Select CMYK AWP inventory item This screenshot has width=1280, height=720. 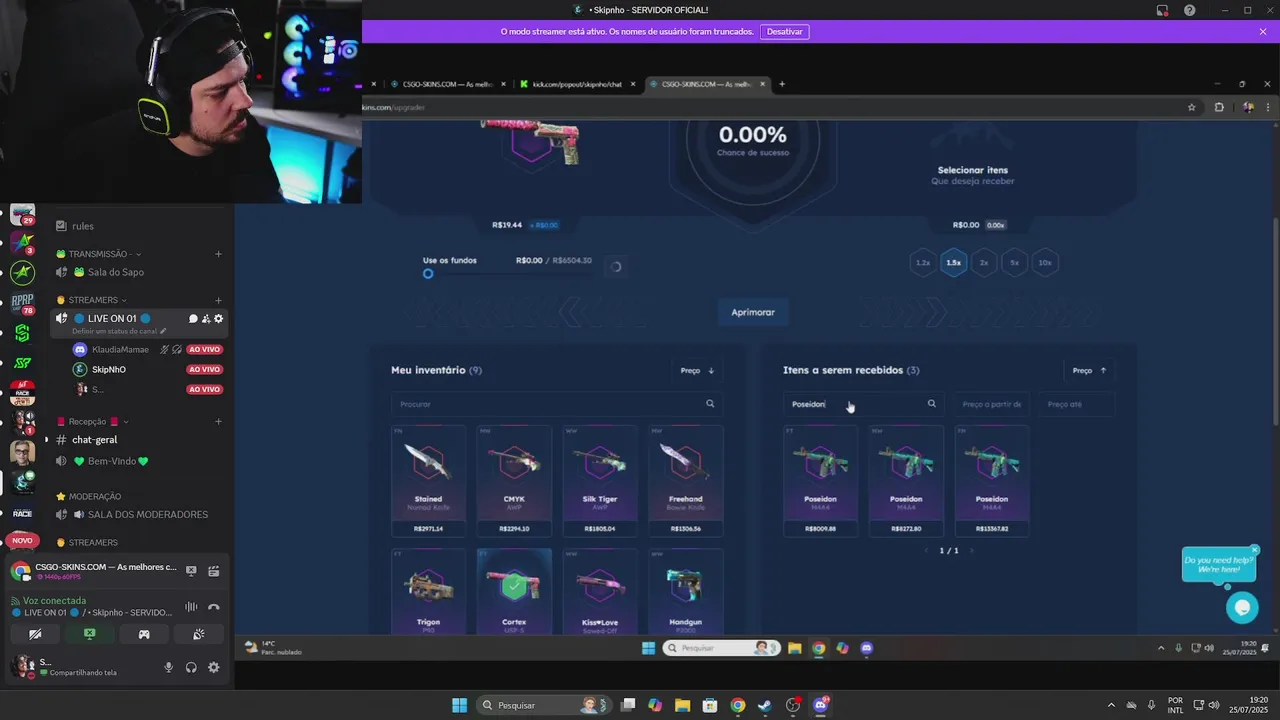514,481
